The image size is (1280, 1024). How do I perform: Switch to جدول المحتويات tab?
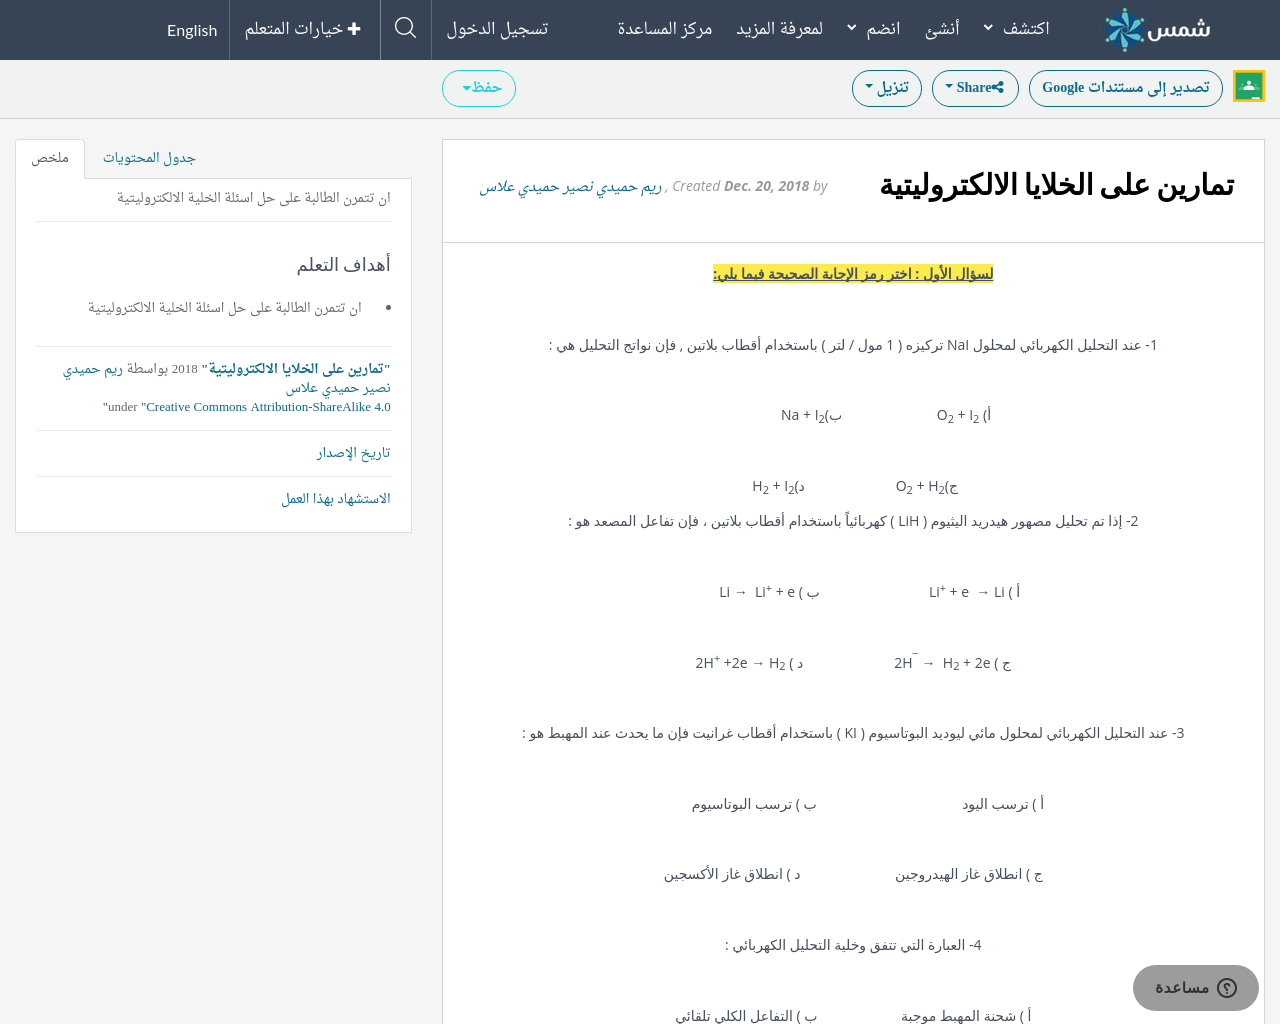tap(149, 158)
